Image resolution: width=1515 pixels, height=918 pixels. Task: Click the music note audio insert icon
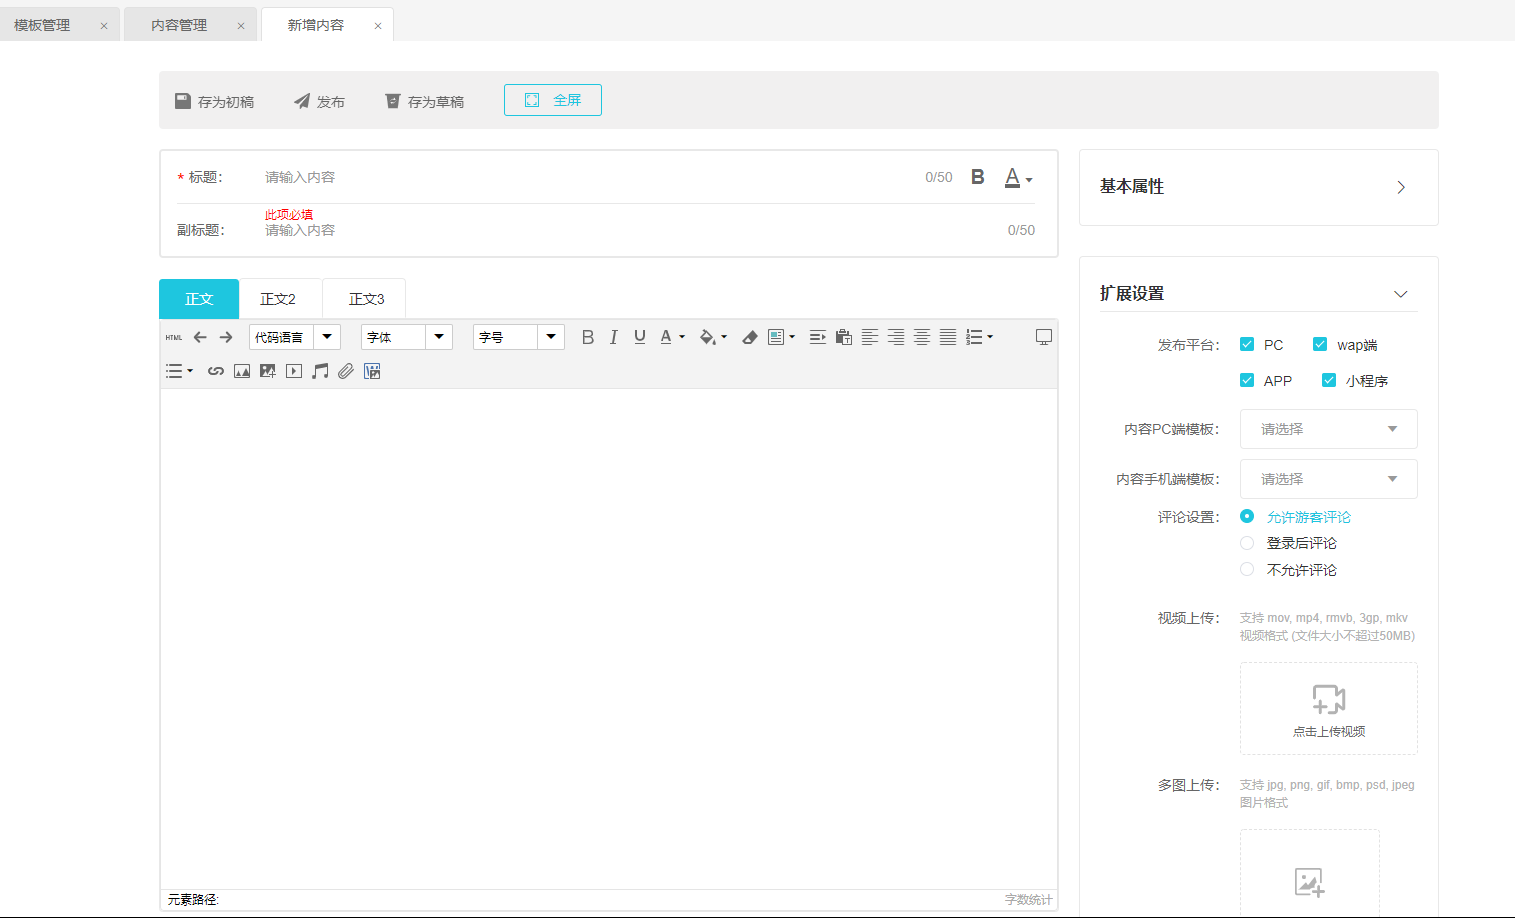pos(320,372)
